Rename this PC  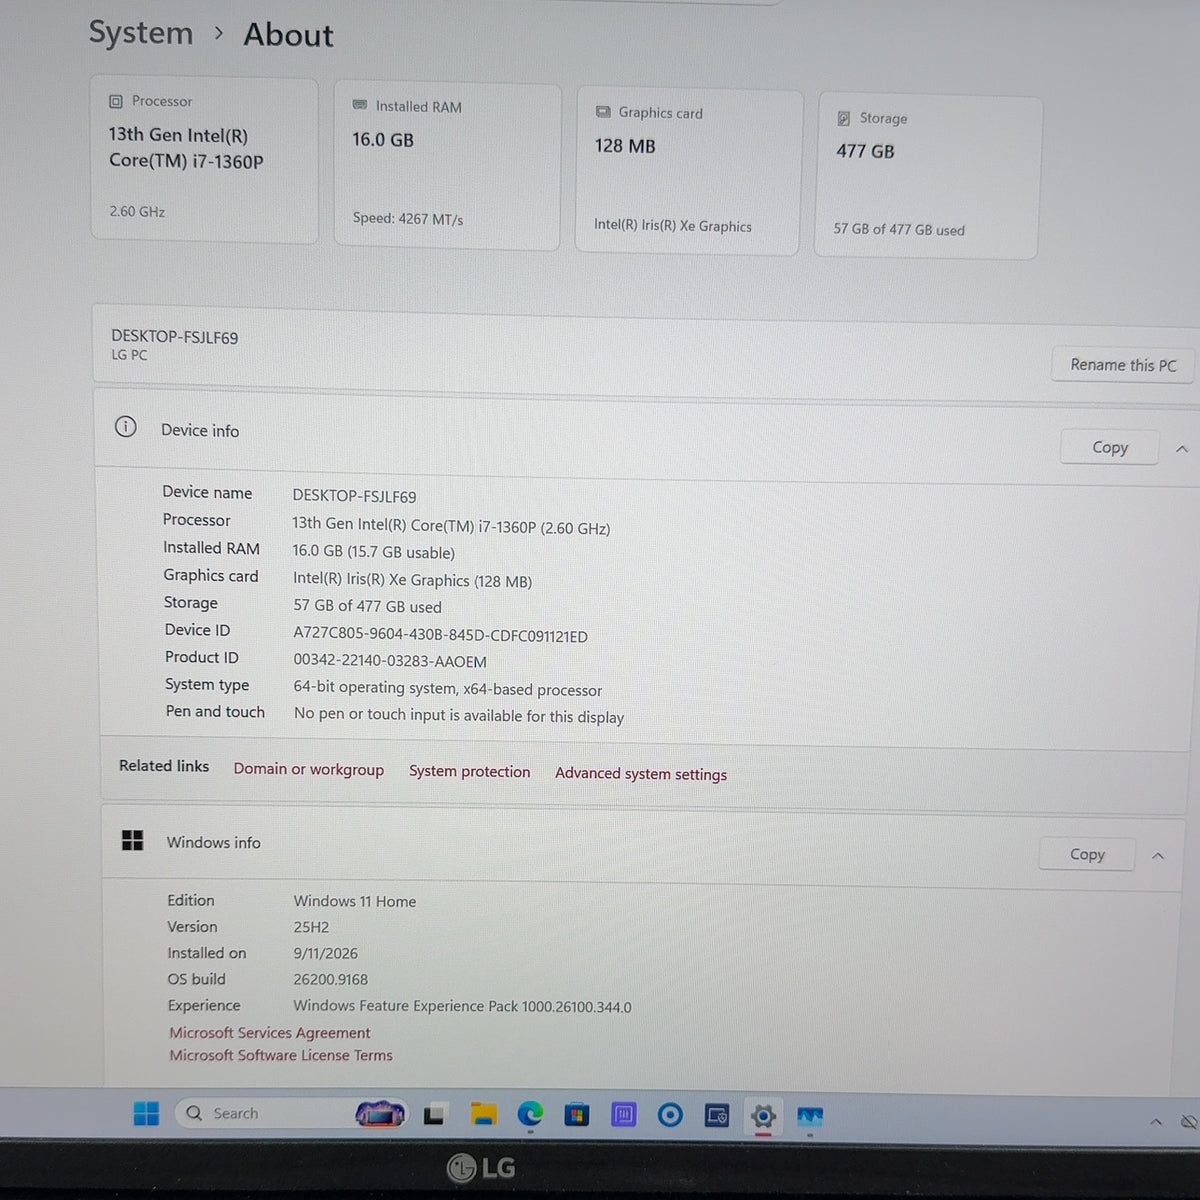click(x=1123, y=365)
